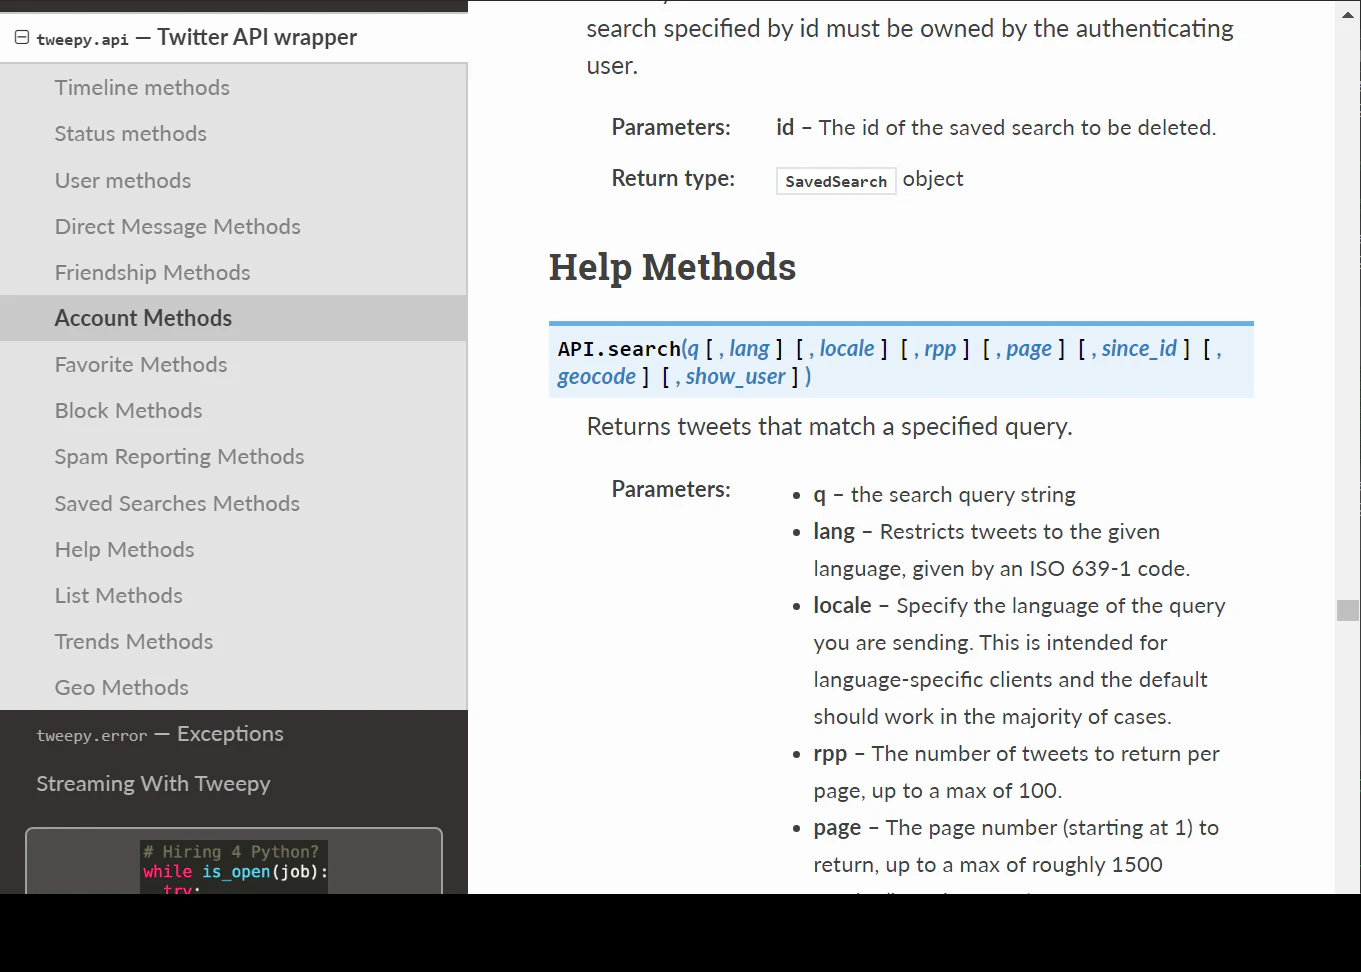
Task: Click the page parameter in signature
Action: [x=1029, y=350]
